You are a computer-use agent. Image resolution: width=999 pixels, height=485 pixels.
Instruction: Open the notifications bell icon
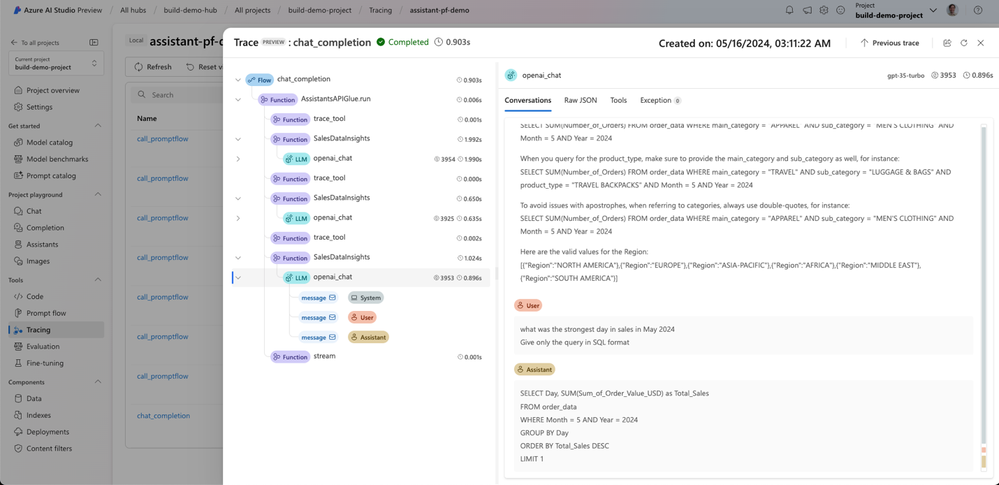tap(790, 10)
